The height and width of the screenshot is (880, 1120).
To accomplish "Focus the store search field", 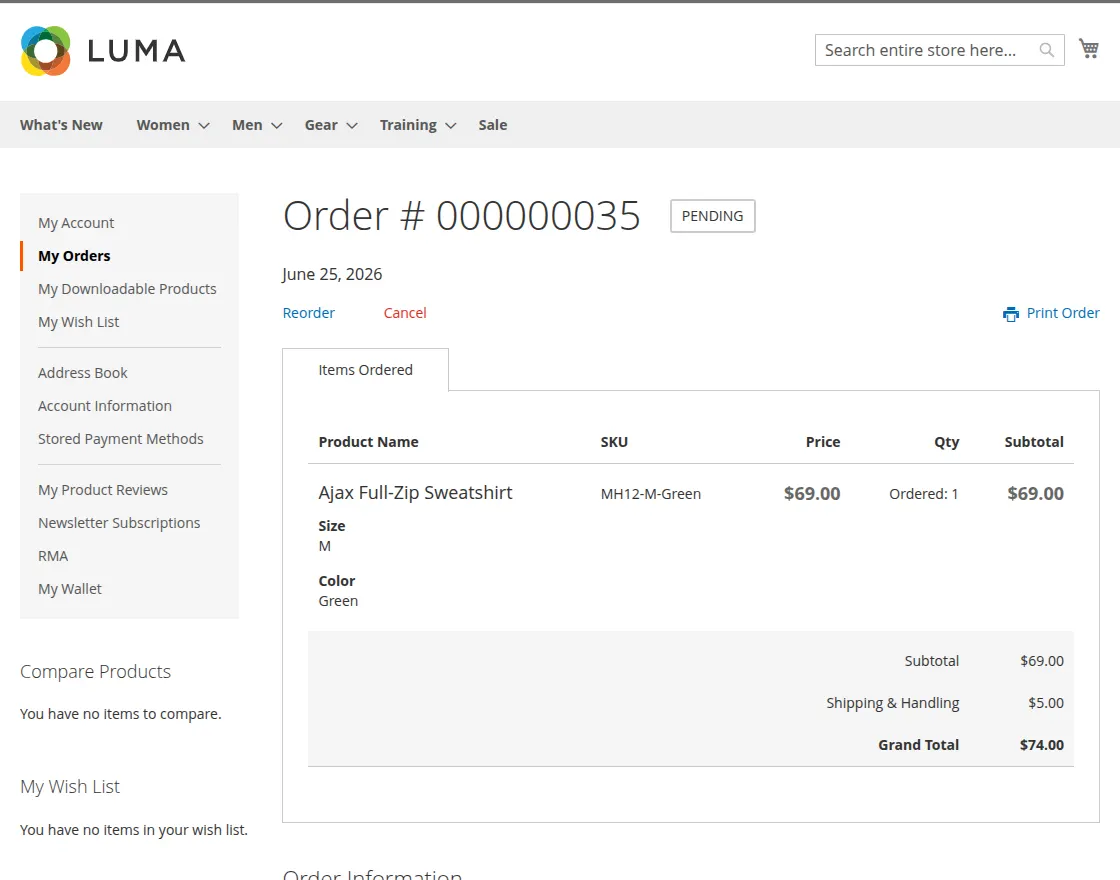I will click(x=939, y=50).
